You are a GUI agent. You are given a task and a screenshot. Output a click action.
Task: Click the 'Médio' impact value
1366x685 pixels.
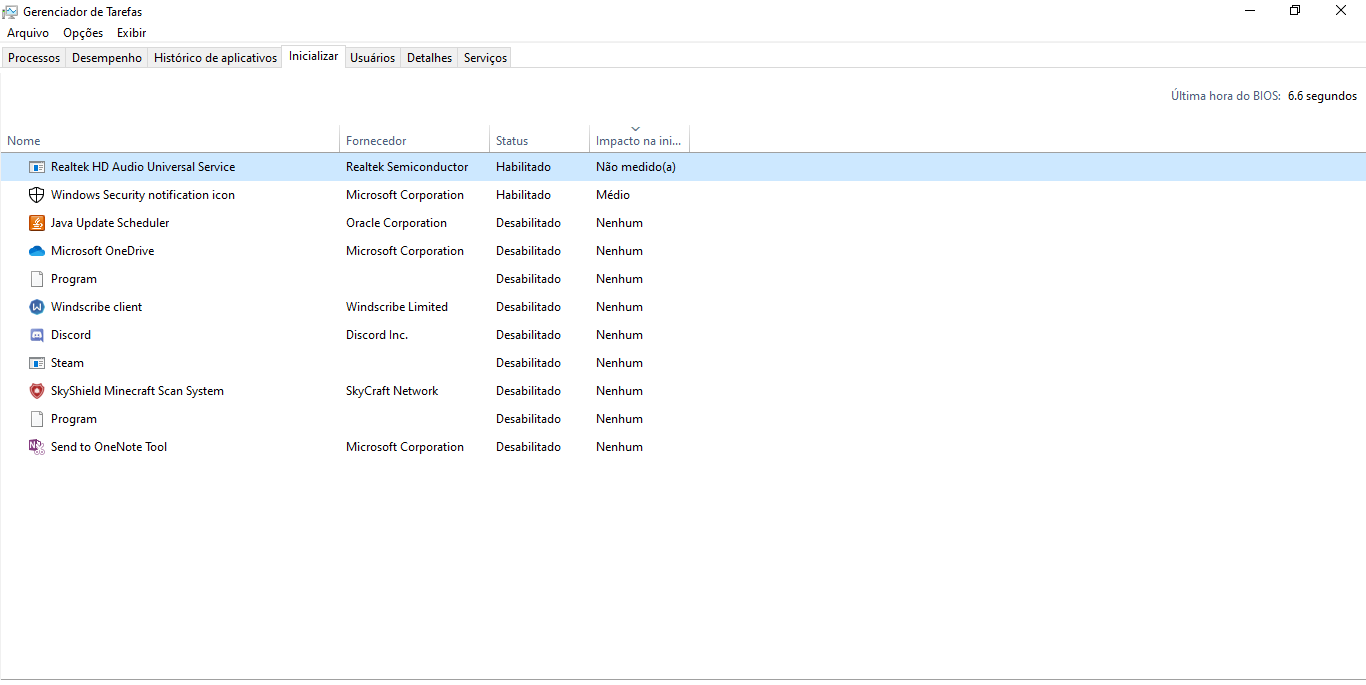pos(613,195)
